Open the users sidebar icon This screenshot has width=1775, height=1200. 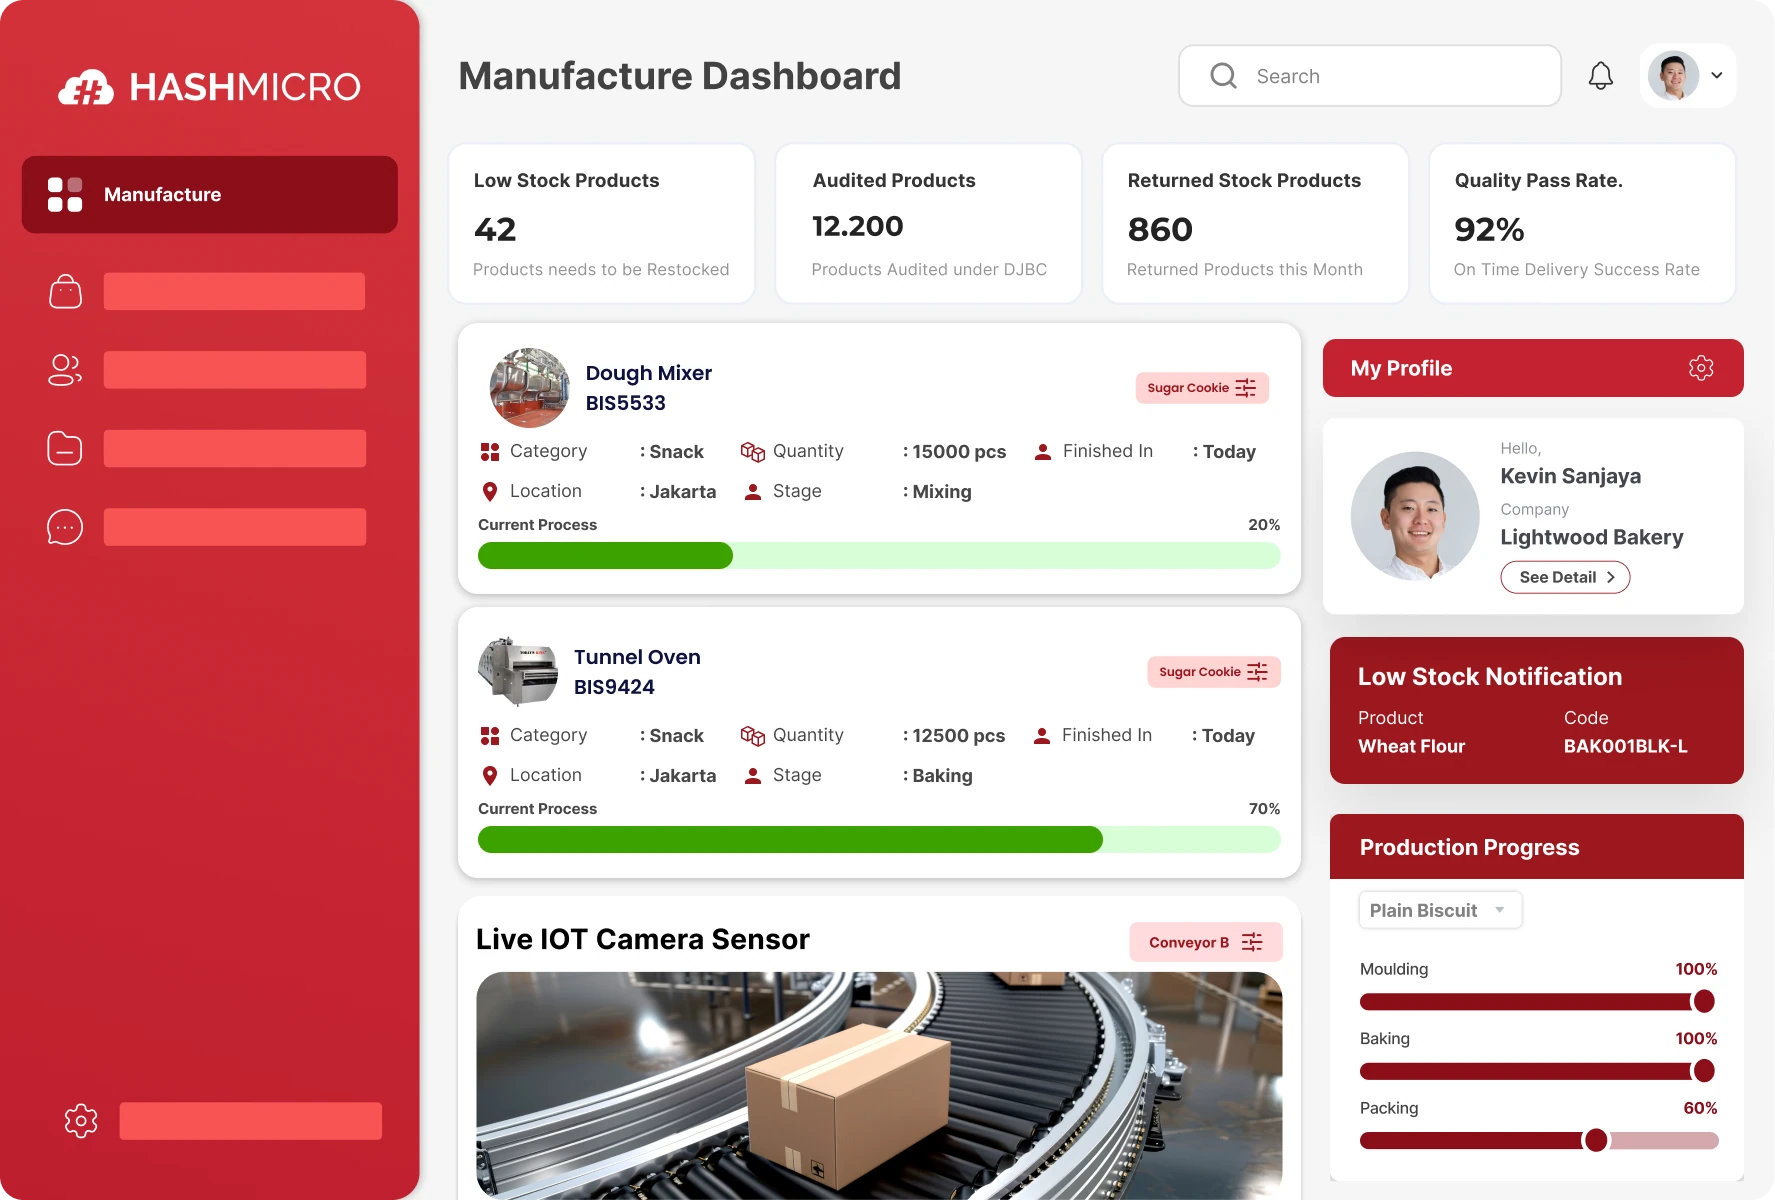pos(65,370)
